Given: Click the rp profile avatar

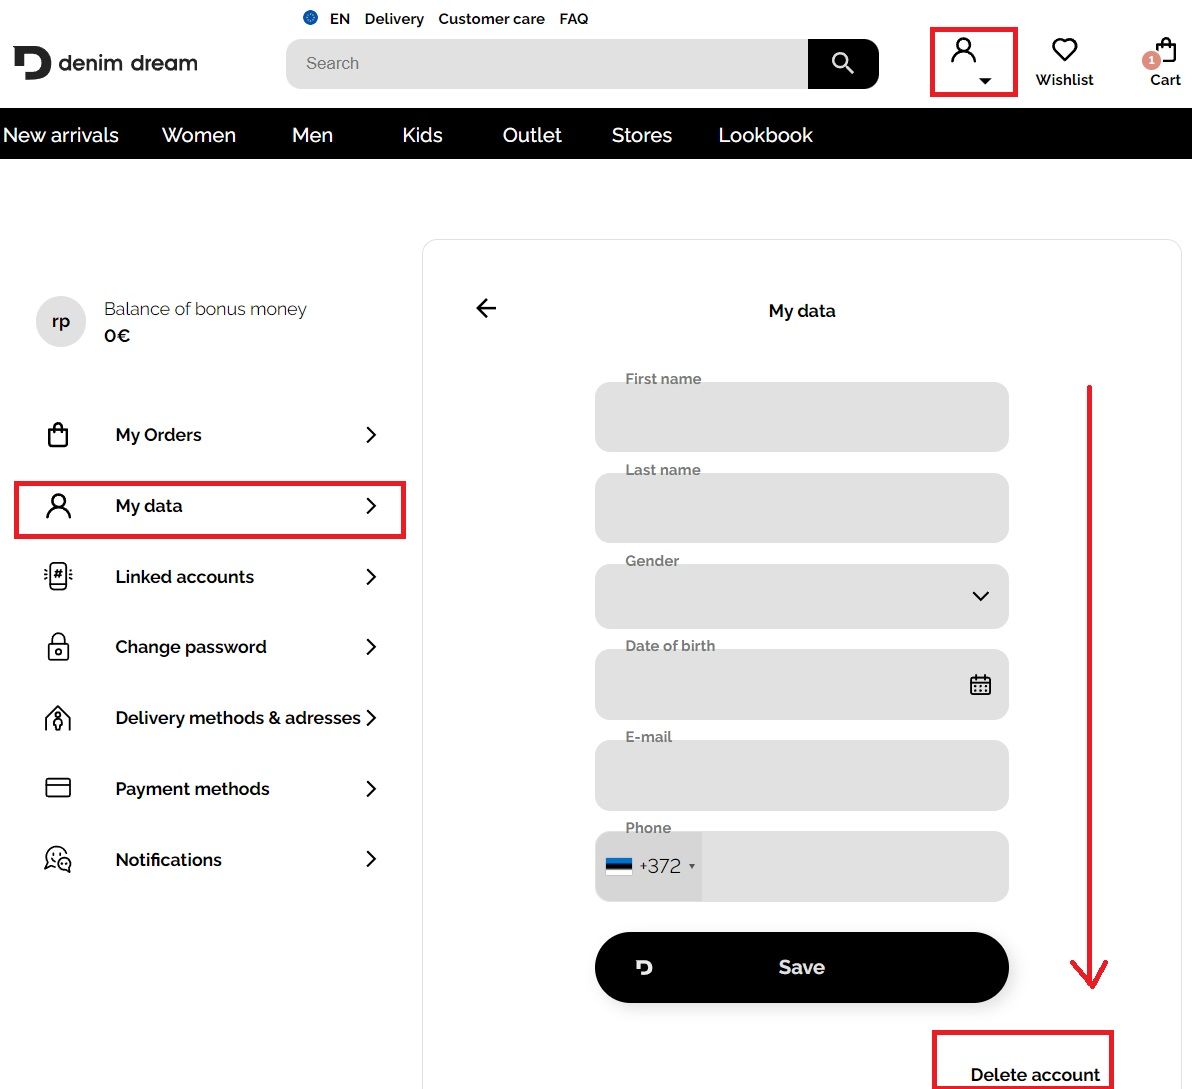Looking at the screenshot, I should coord(61,322).
